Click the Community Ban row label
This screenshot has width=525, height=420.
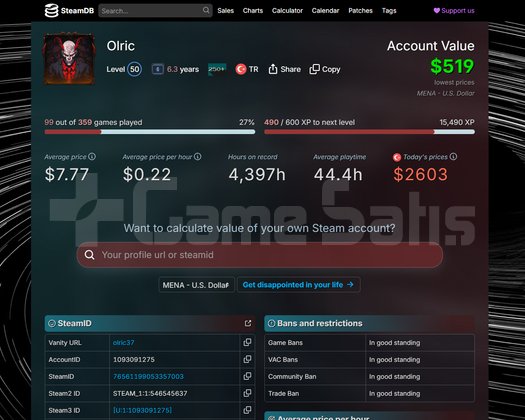click(x=292, y=376)
